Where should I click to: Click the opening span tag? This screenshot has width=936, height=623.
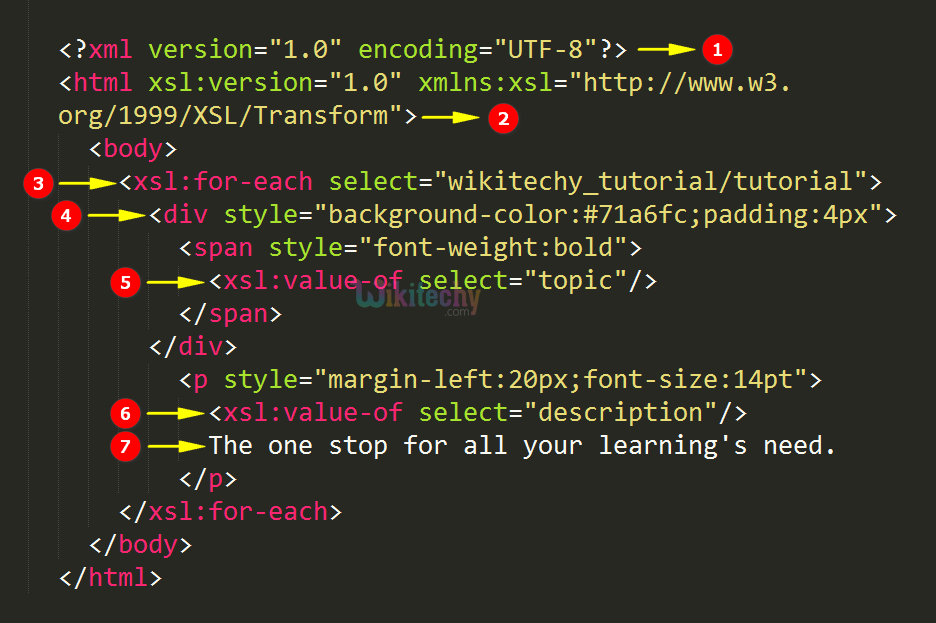(x=217, y=247)
